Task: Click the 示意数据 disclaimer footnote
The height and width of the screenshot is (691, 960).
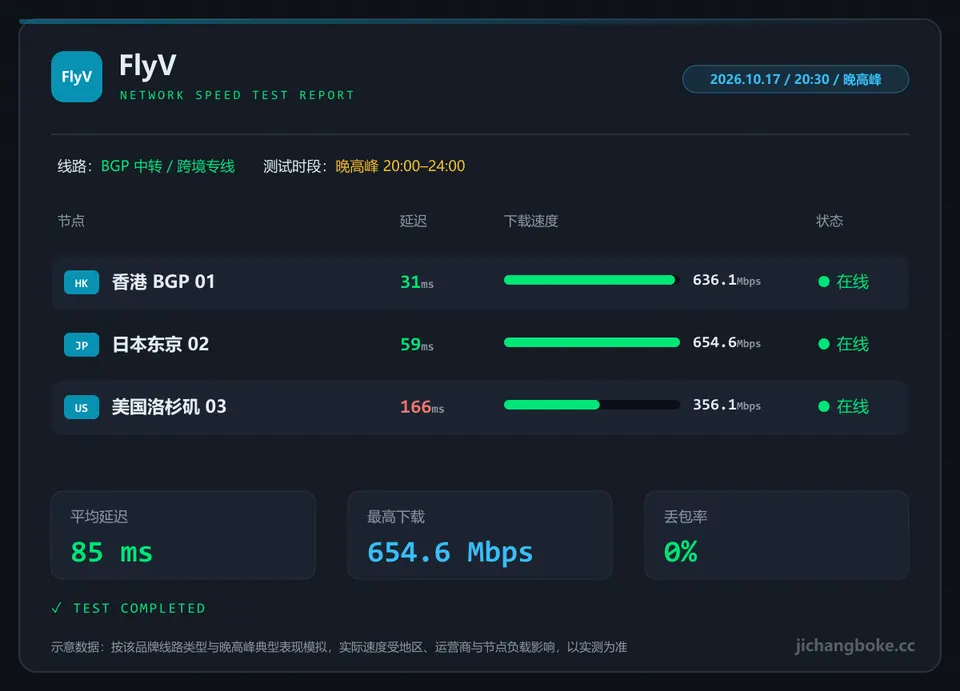Action: tap(339, 648)
